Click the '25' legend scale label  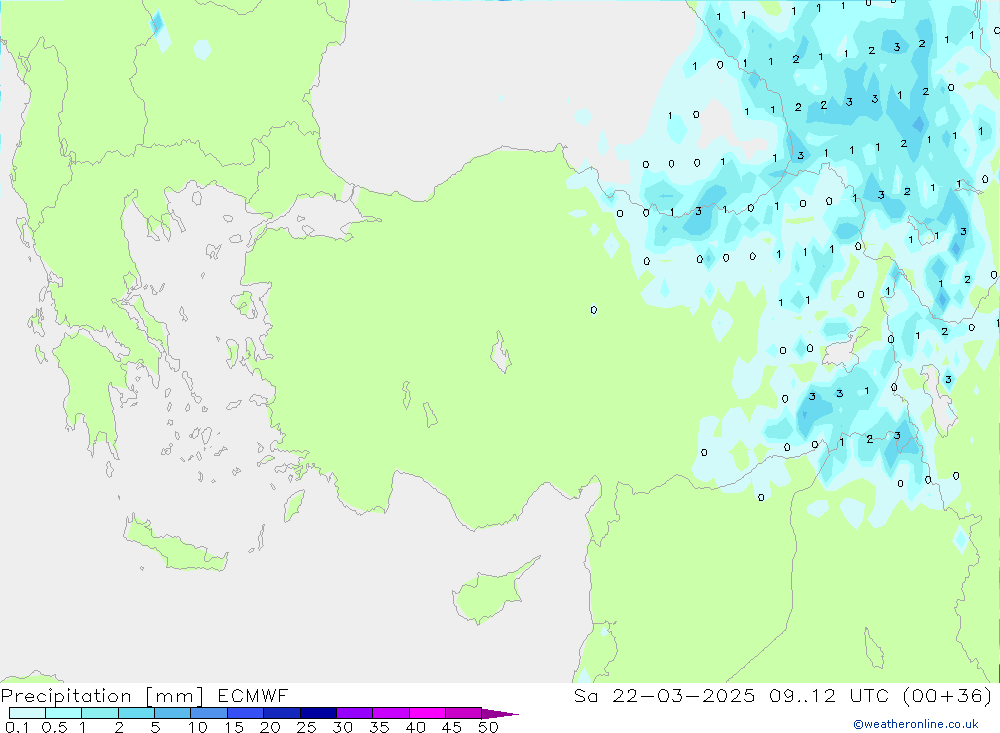click(x=306, y=727)
